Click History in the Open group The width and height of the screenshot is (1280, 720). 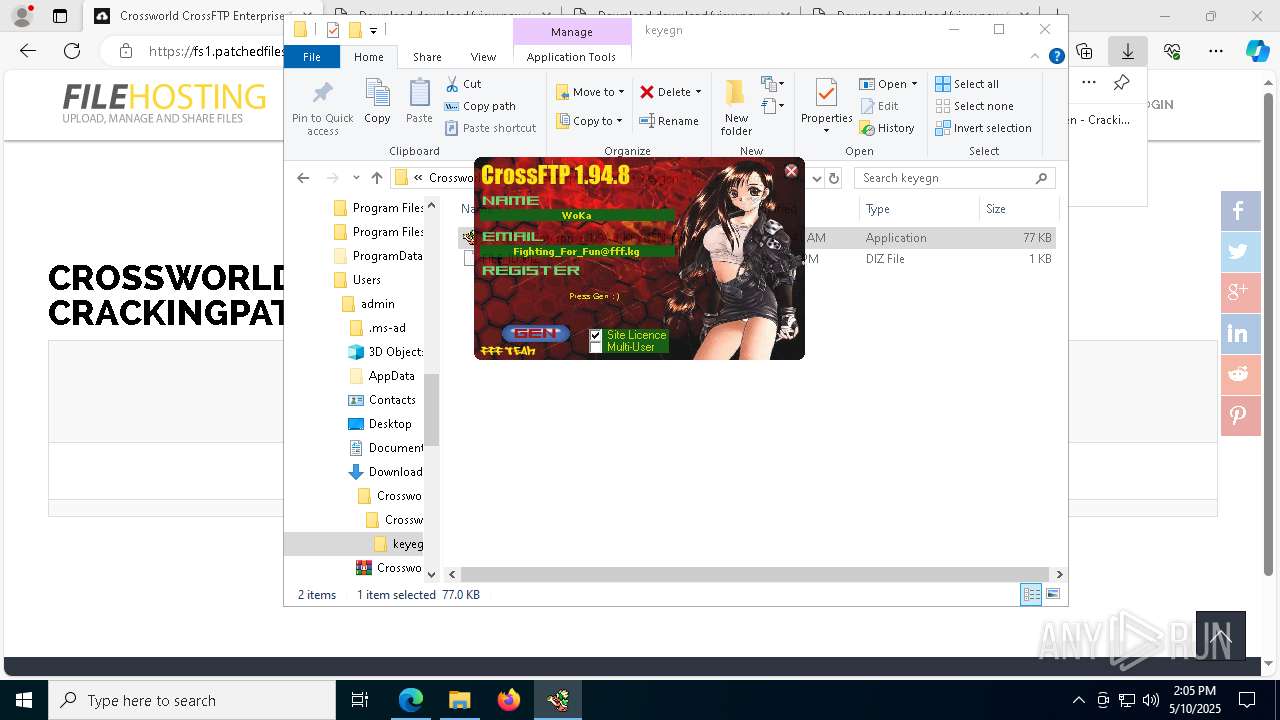(887, 128)
